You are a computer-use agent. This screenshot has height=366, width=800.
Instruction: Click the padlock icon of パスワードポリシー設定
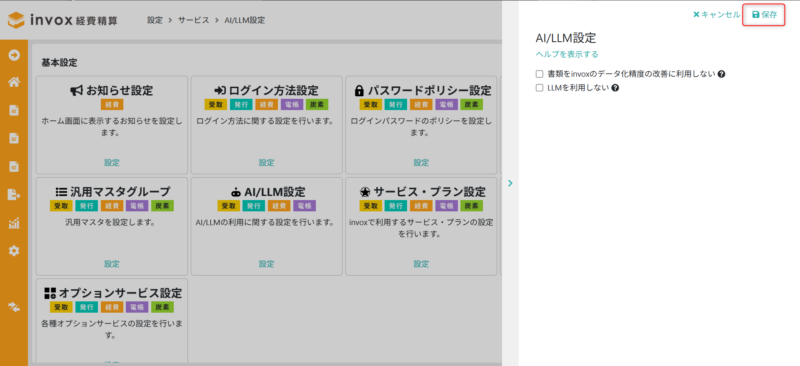(x=359, y=91)
